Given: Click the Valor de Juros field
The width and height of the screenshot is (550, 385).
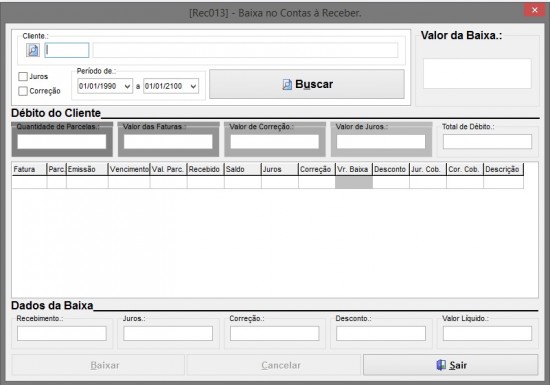Looking at the screenshot, I should click(381, 142).
